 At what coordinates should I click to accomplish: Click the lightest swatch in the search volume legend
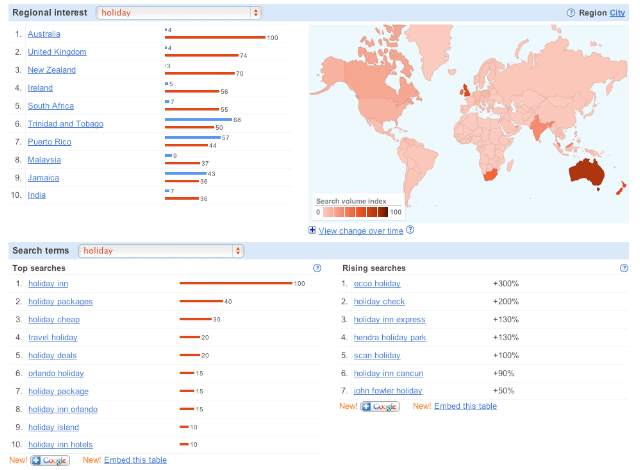328,212
